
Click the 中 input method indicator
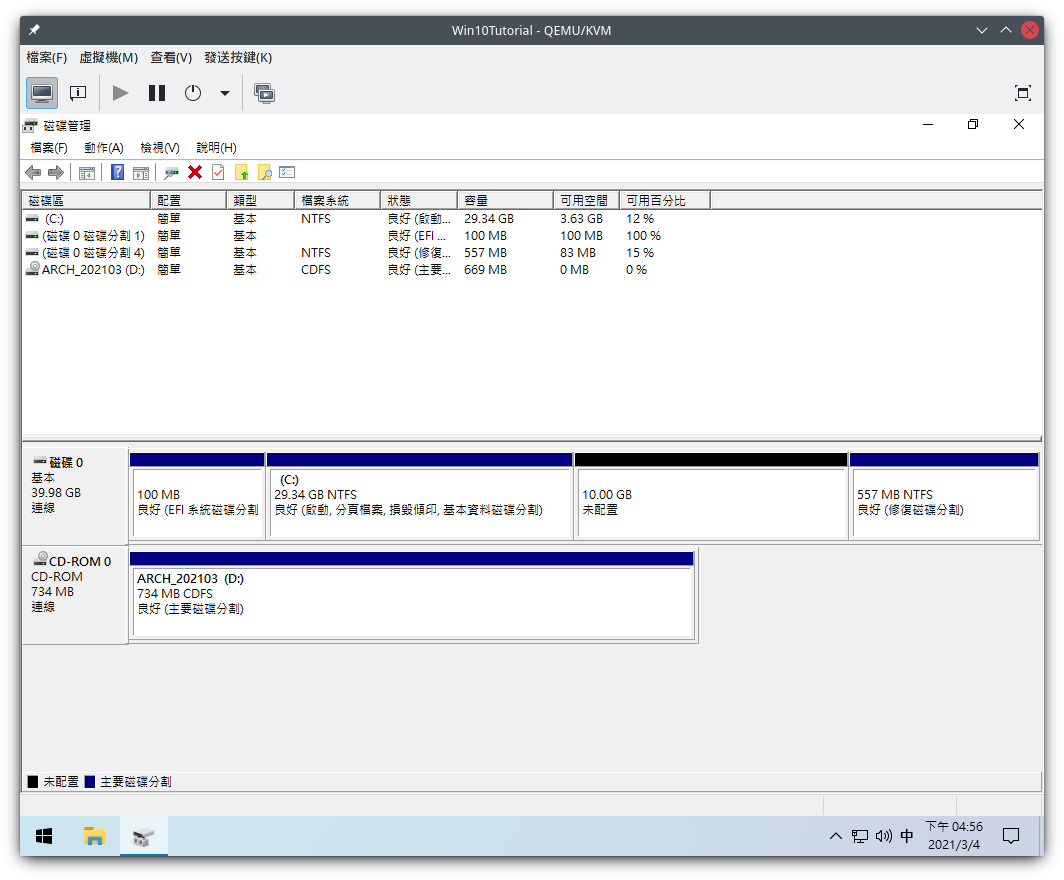(x=907, y=836)
